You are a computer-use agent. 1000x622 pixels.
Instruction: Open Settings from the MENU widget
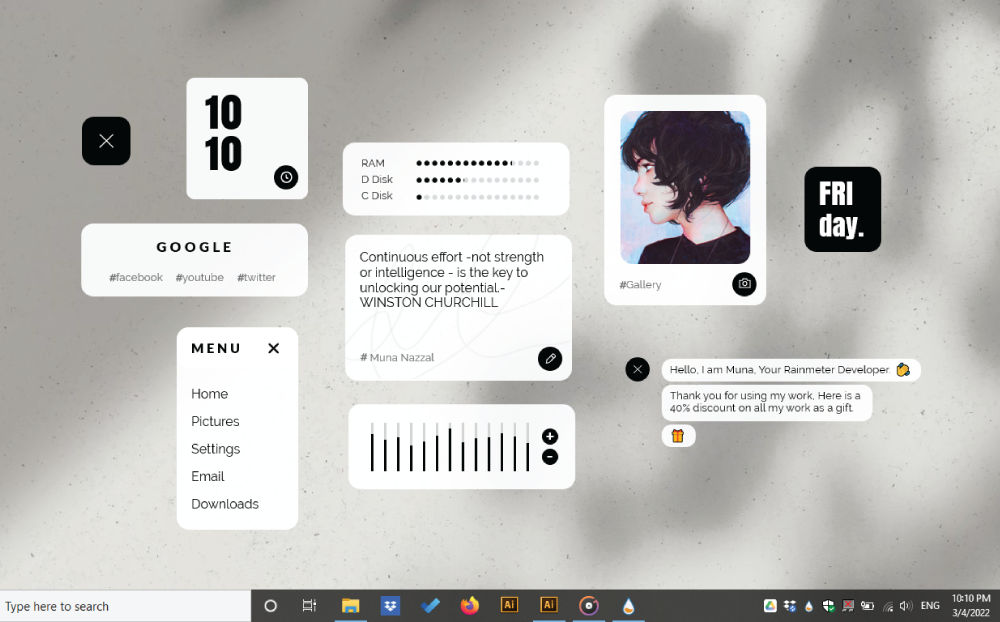(x=214, y=449)
